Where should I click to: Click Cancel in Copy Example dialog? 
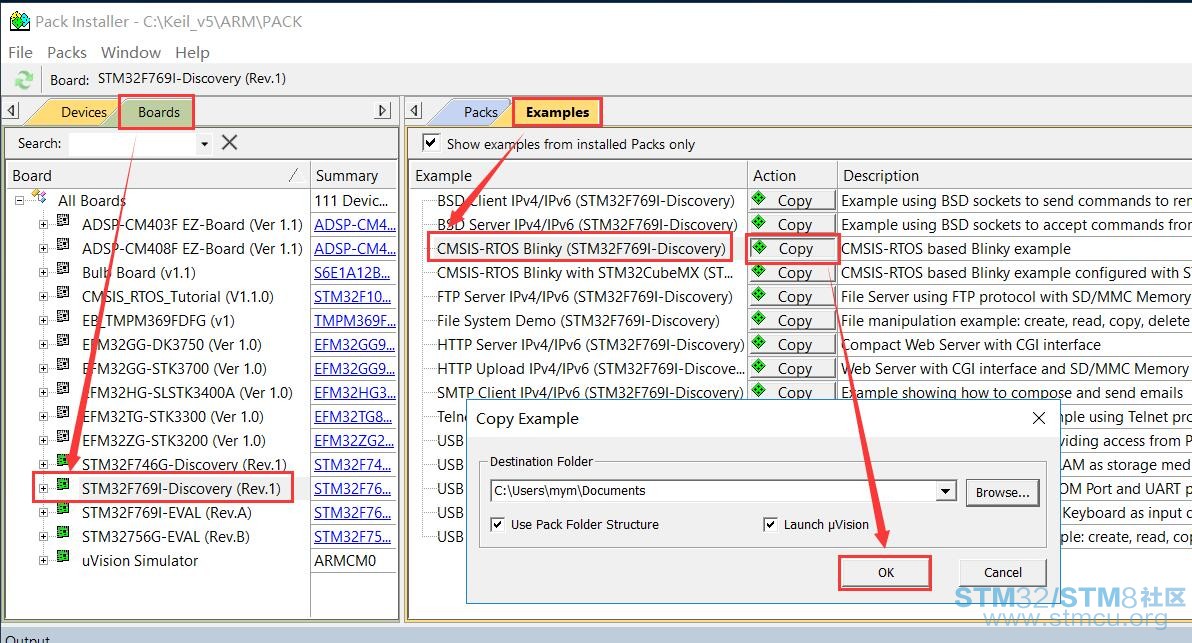[x=1003, y=572]
